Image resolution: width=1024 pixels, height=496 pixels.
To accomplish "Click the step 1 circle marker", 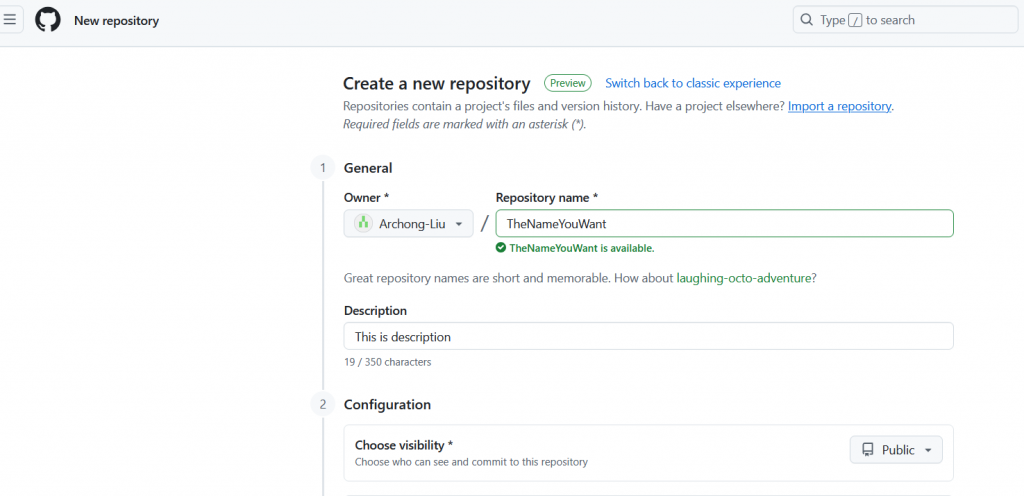I will coord(322,168).
